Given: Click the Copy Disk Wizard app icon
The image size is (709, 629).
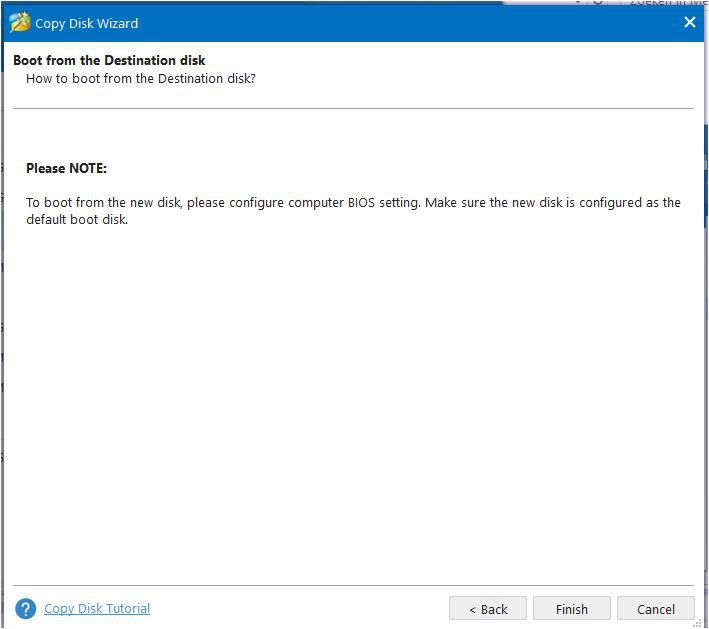Looking at the screenshot, I should 19,22.
